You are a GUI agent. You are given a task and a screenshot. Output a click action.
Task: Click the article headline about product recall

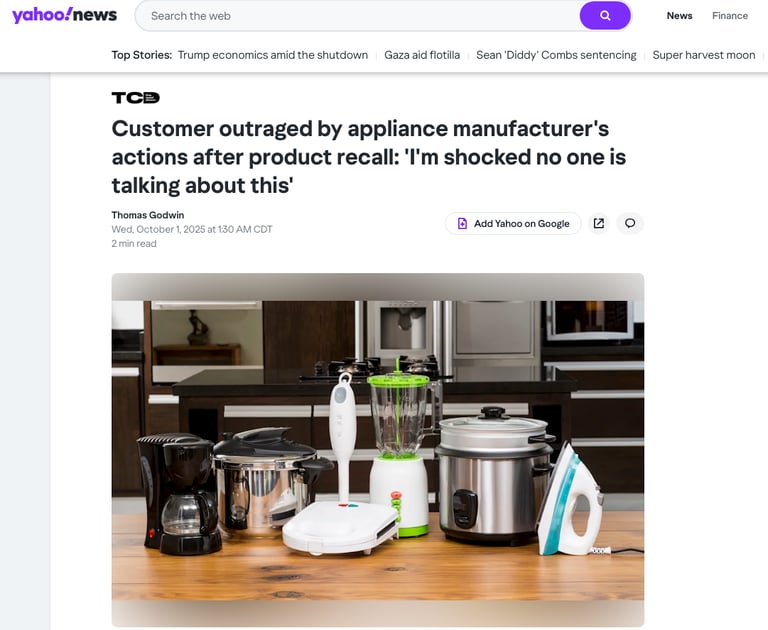[x=369, y=157]
